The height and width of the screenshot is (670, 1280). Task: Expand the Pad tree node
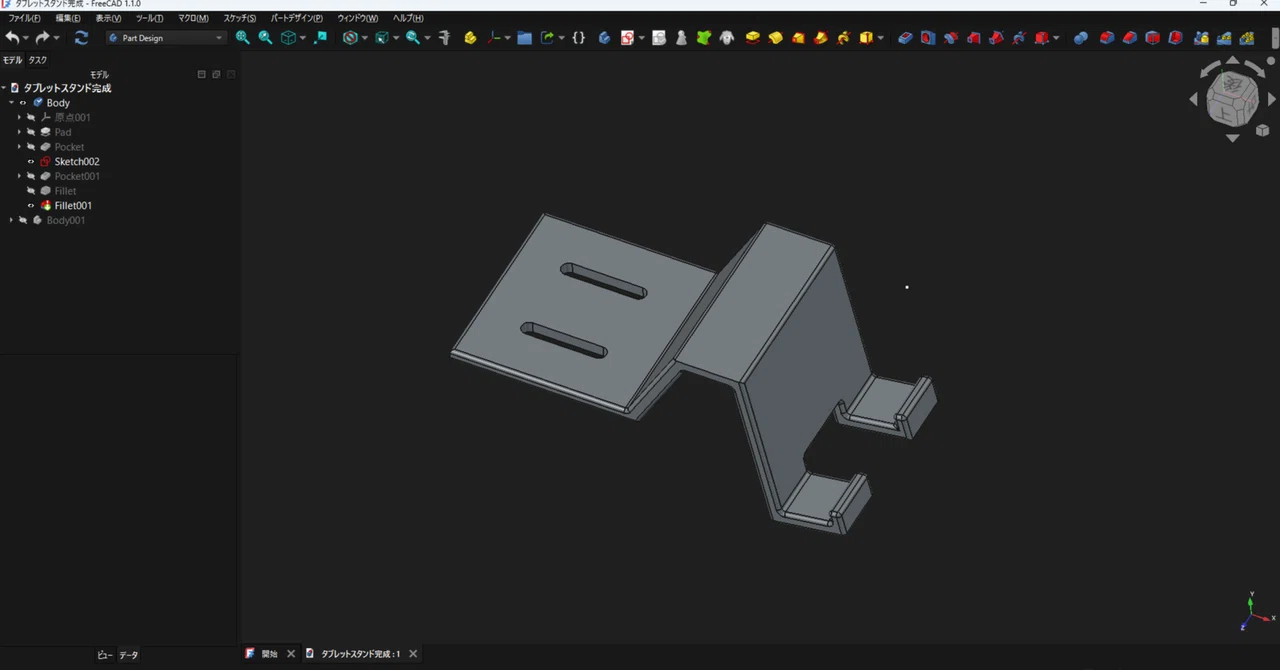[19, 132]
